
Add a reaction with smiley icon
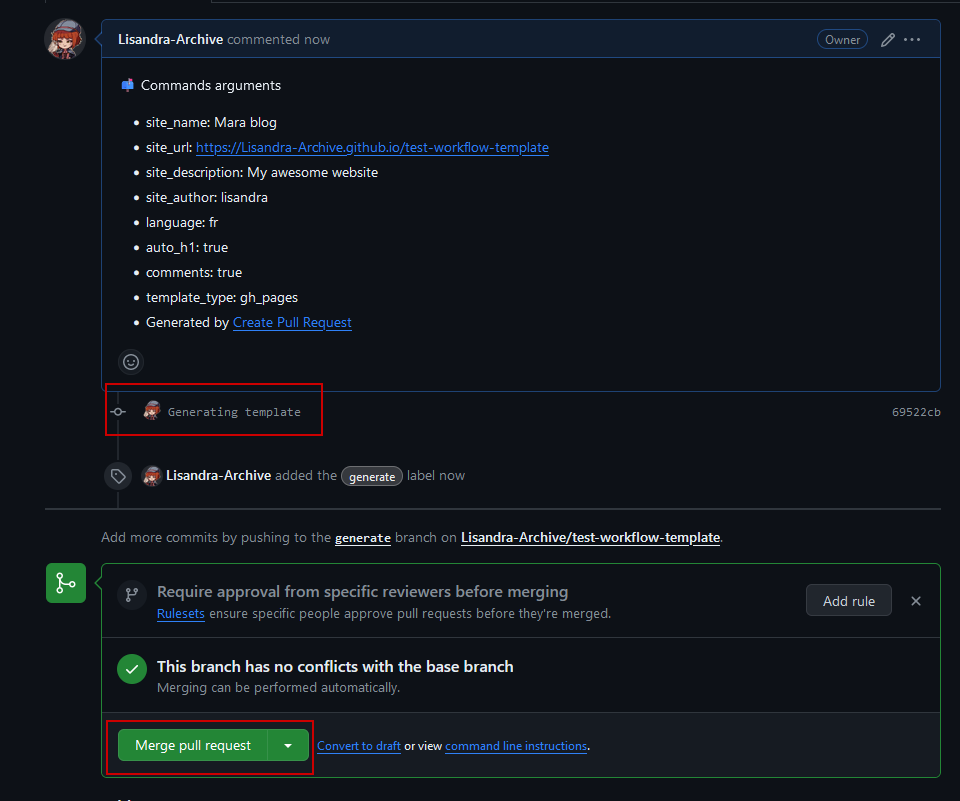[131, 363]
